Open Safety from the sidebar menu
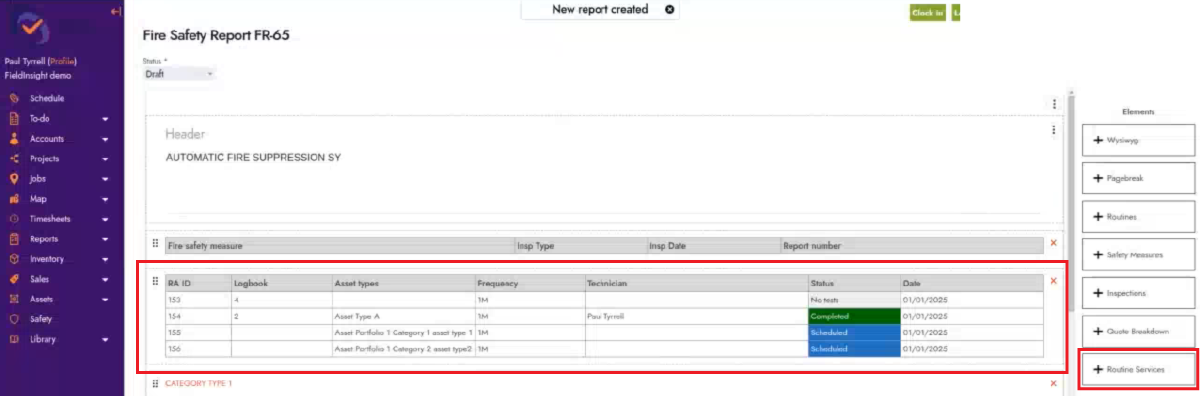 click(41, 319)
